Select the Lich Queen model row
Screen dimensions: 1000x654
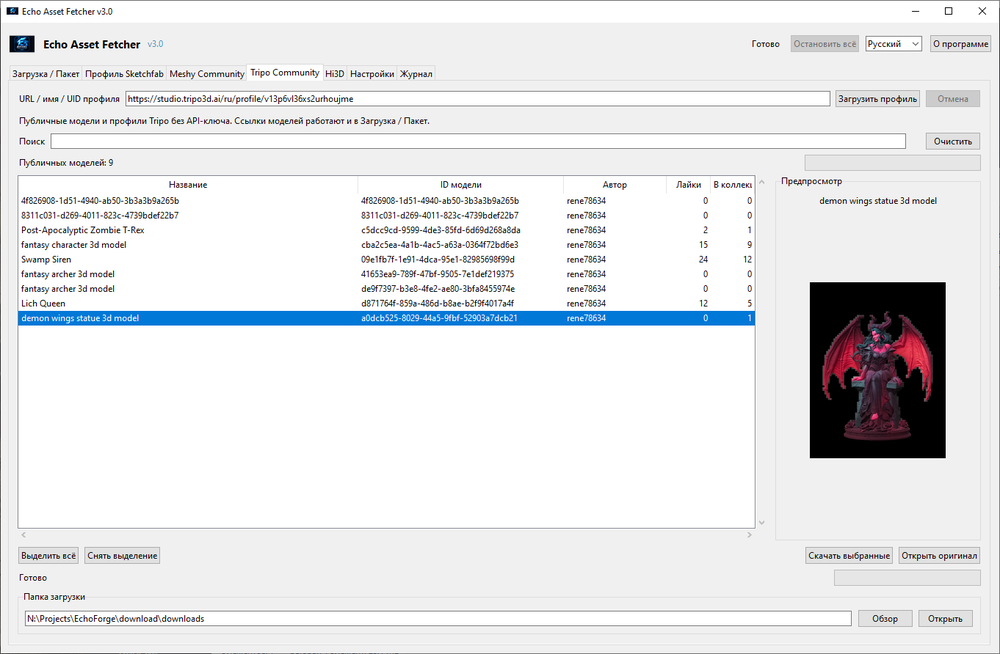pos(386,304)
